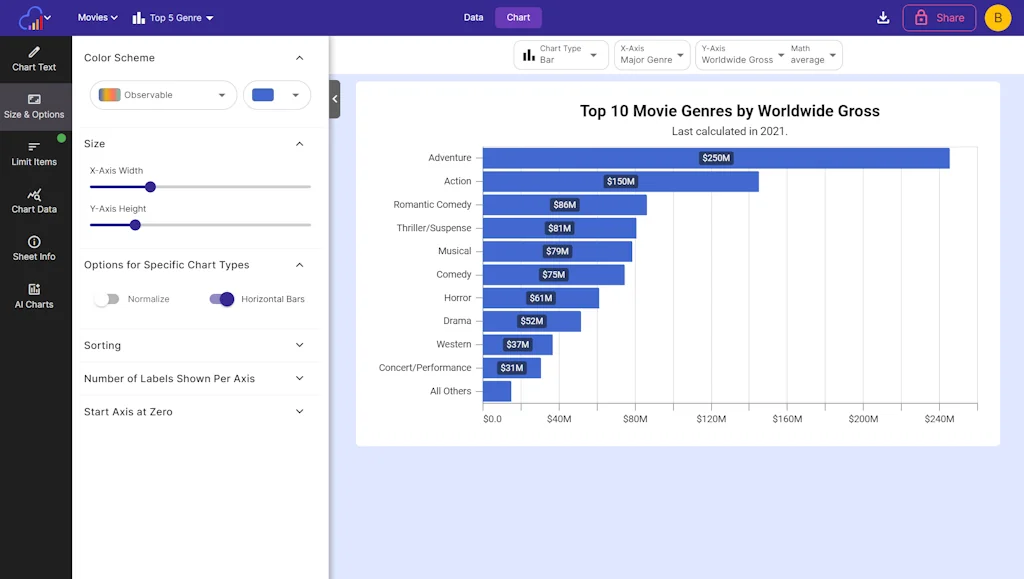Screen dimensions: 1024x579
Task: Click the X-Axis Width slider handle
Action: [x=150, y=186]
